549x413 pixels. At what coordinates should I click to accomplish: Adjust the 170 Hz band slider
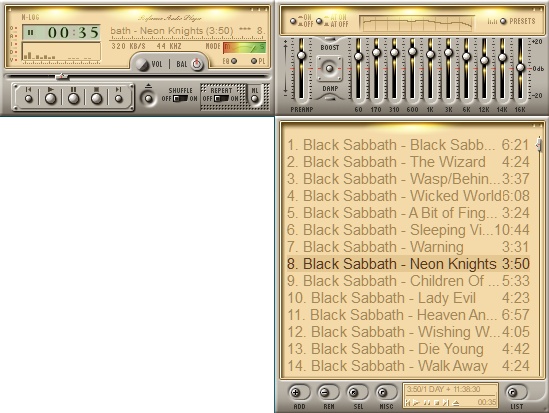click(376, 69)
